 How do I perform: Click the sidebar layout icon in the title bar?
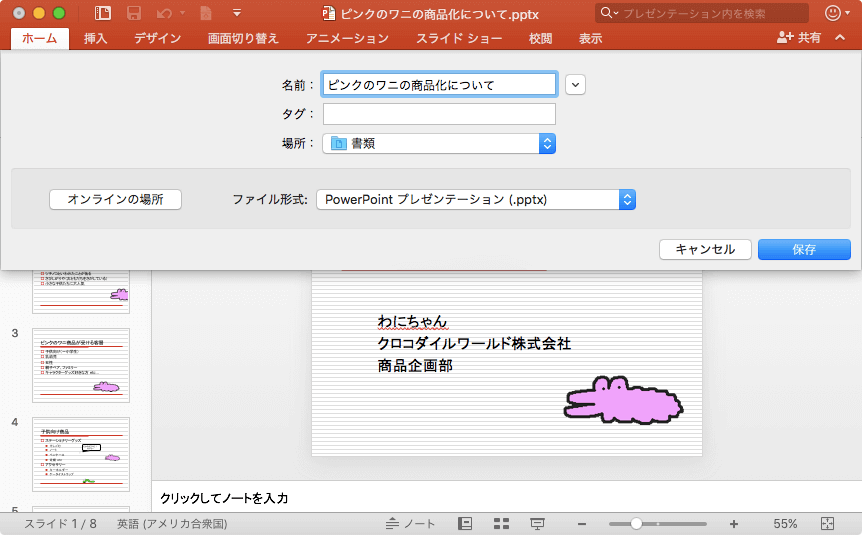pyautogui.click(x=103, y=13)
